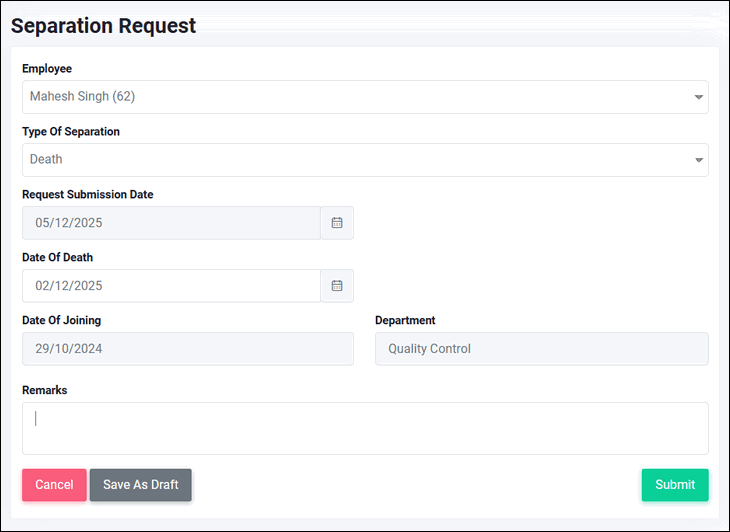Click the Department label text
730x532 pixels.
point(405,321)
